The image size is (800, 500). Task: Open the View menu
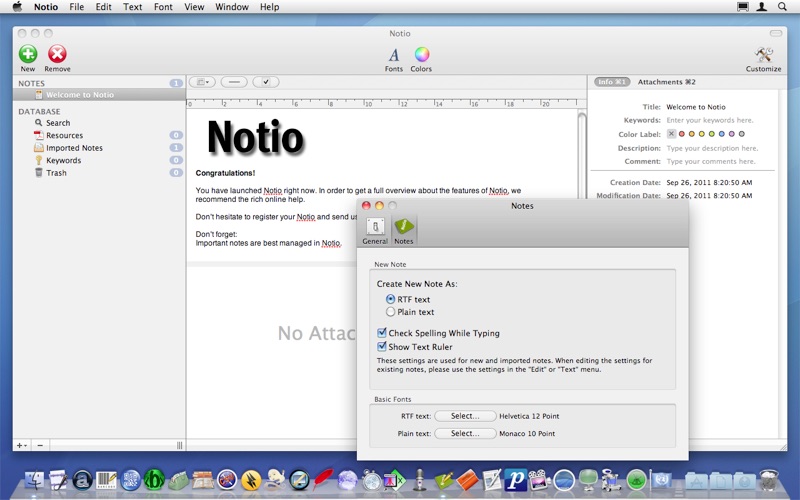coord(194,7)
